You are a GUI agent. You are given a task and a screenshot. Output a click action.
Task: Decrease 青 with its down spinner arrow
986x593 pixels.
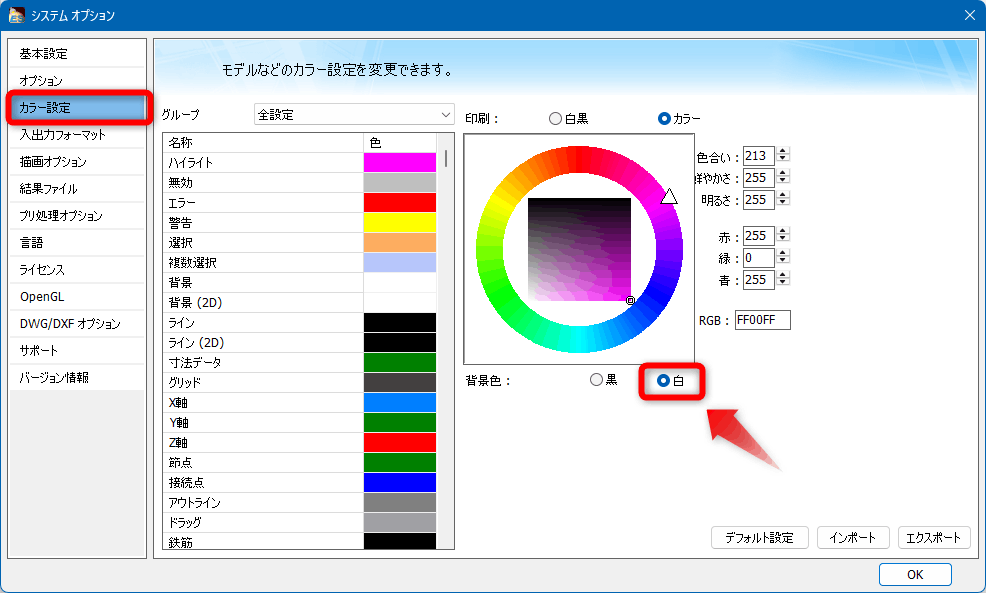coord(783,284)
